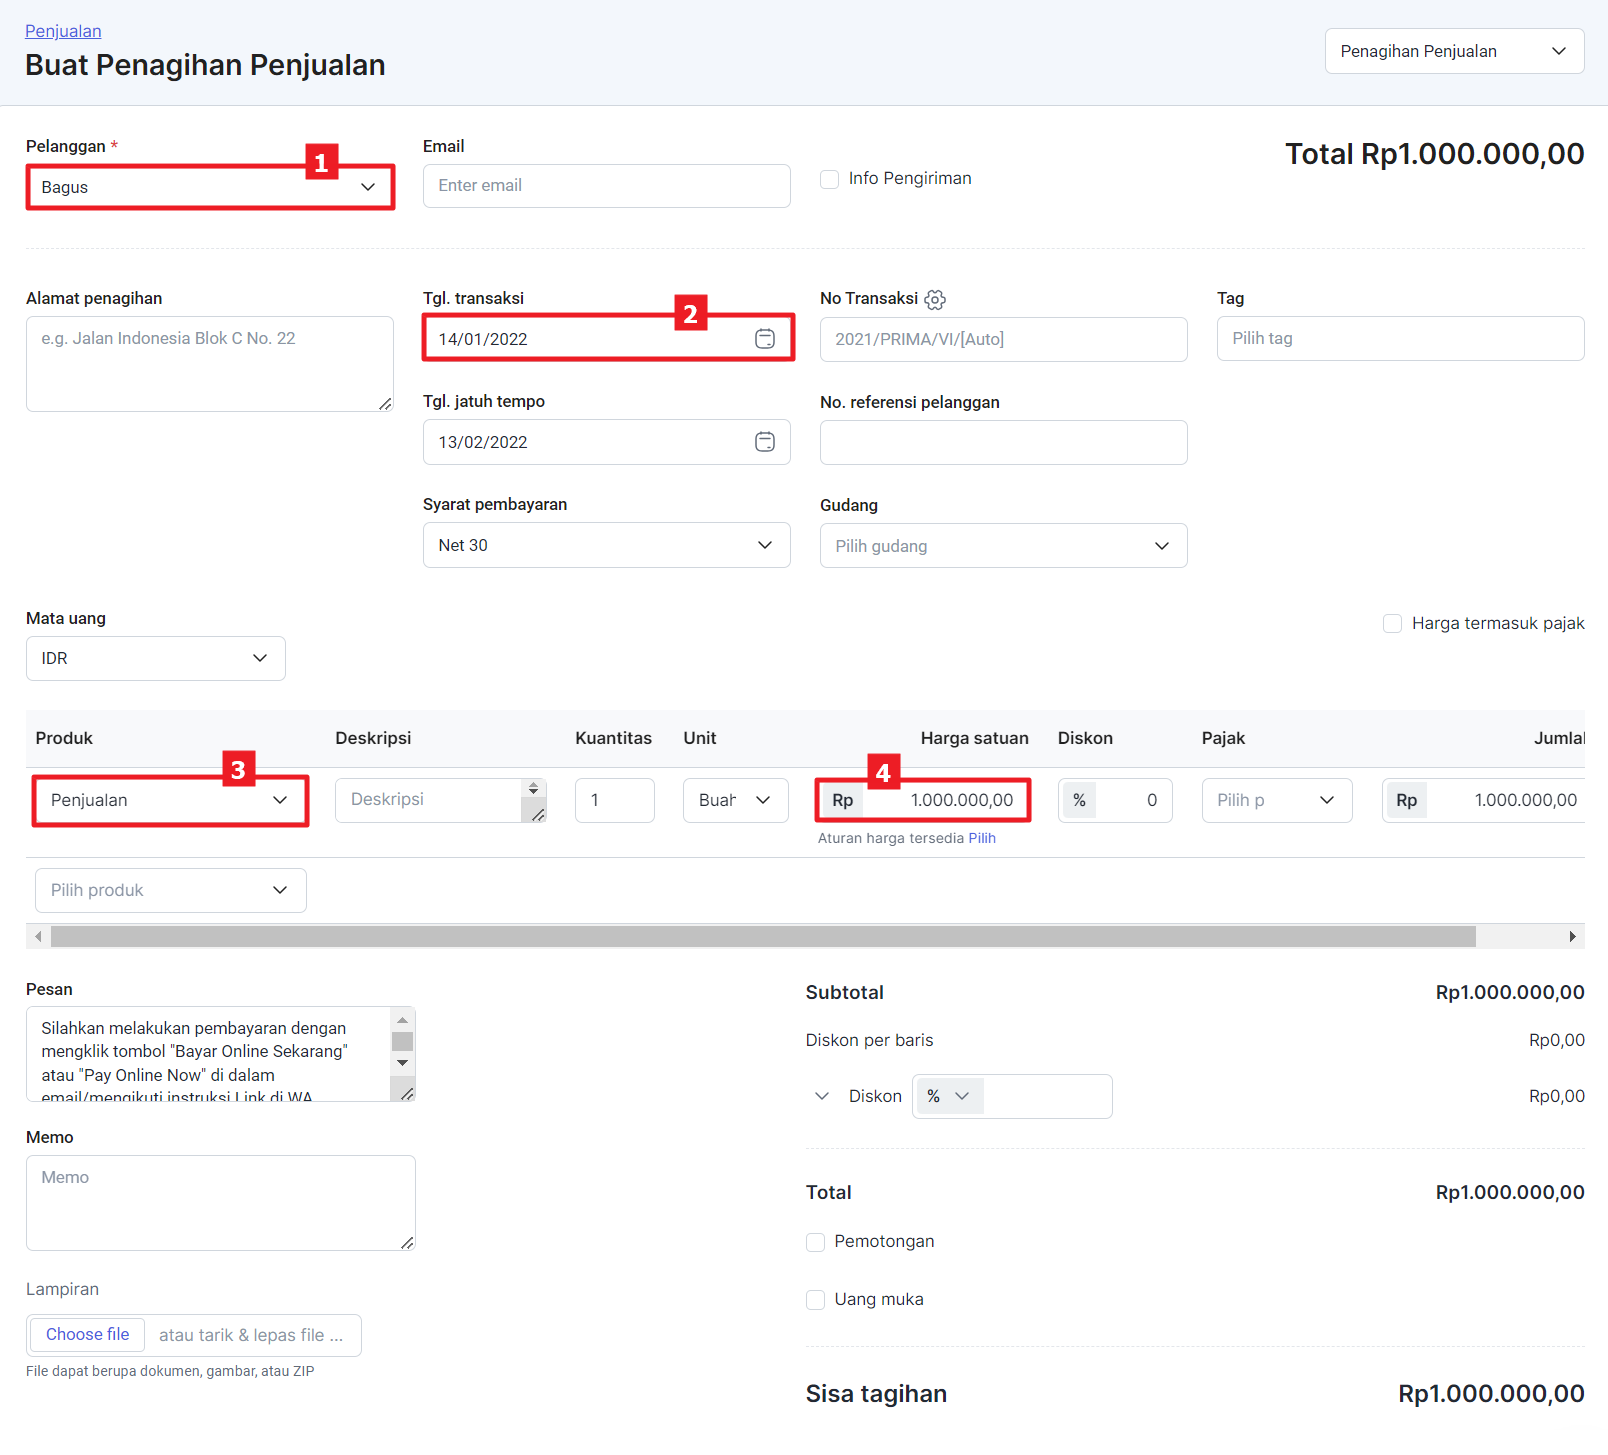The height and width of the screenshot is (1455, 1608).
Task: Open the transaction date calendar picker
Action: point(764,339)
